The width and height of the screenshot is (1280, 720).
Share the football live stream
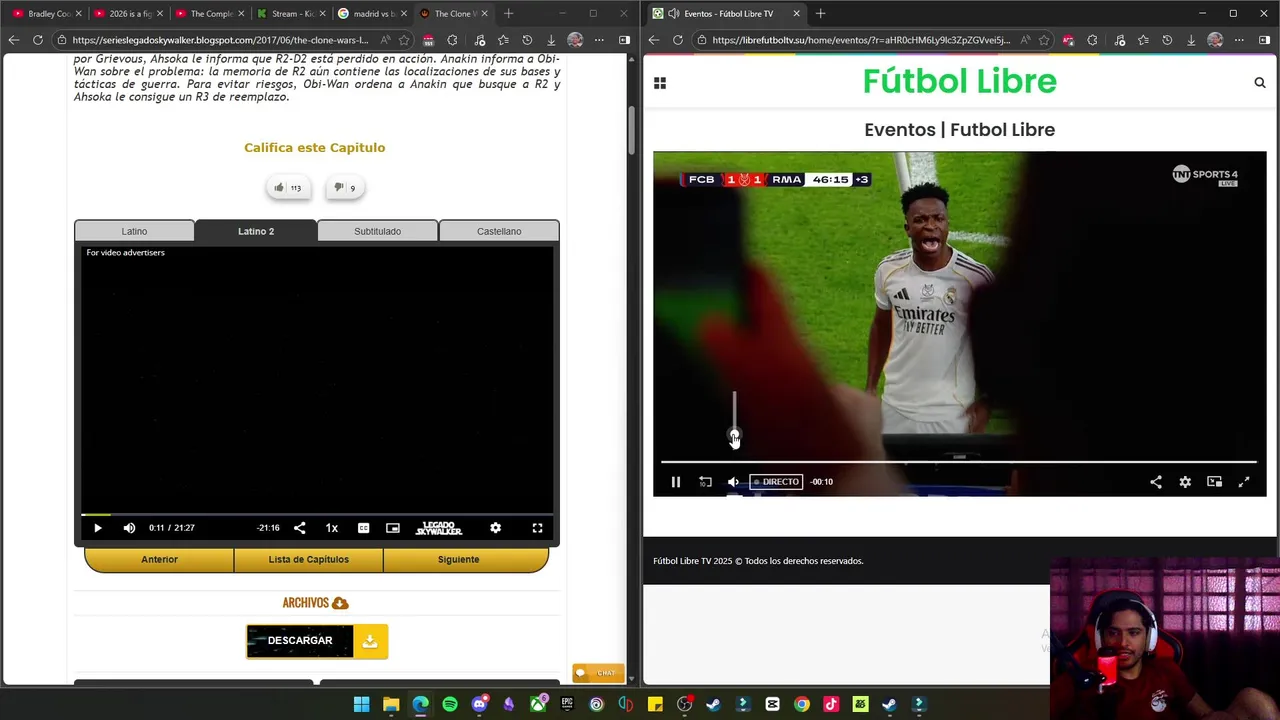coord(1156,482)
